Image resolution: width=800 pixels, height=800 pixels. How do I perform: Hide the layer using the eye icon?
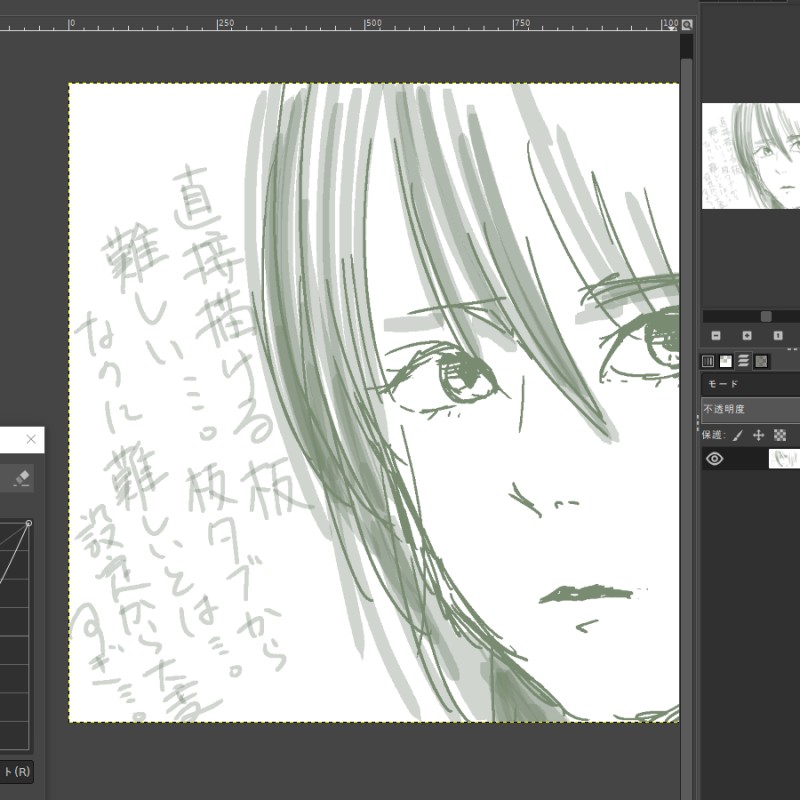pos(714,459)
